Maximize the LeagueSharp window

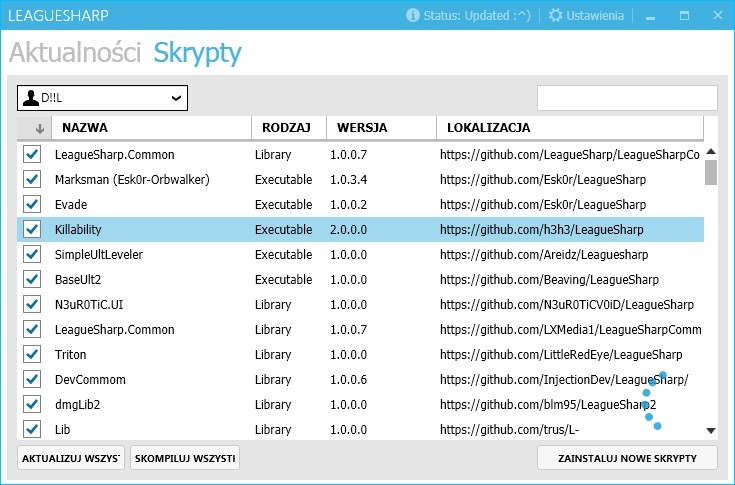coord(684,15)
